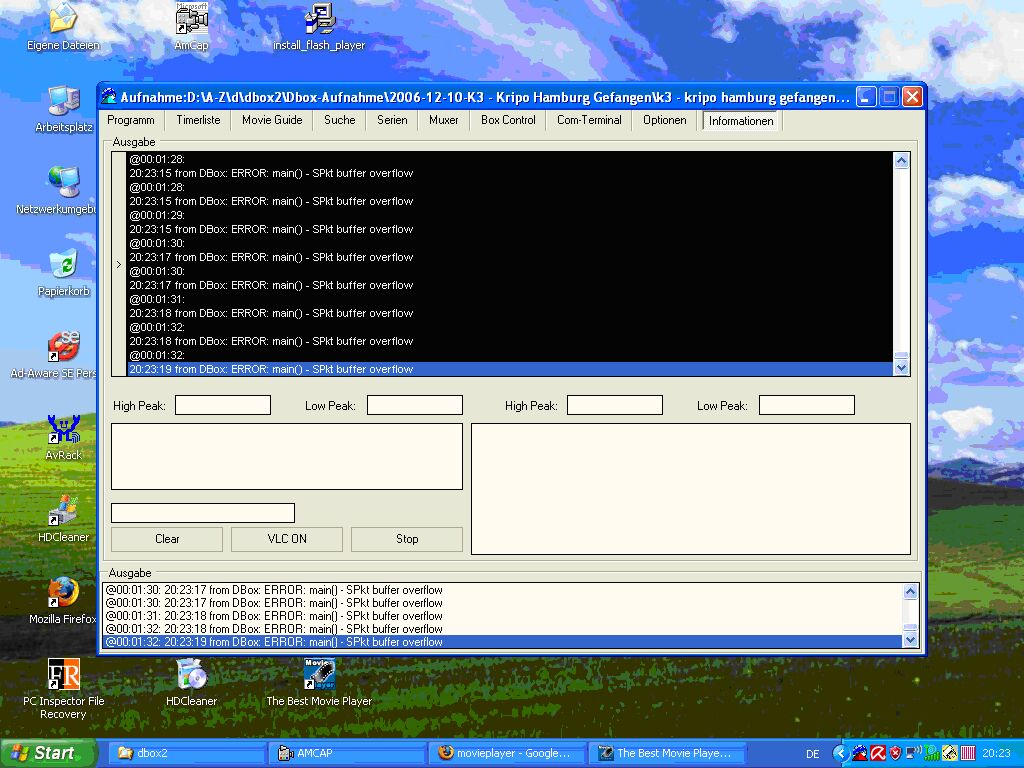Launch Mozilla Firefox desktop icon
The height and width of the screenshot is (768, 1024).
point(63,593)
